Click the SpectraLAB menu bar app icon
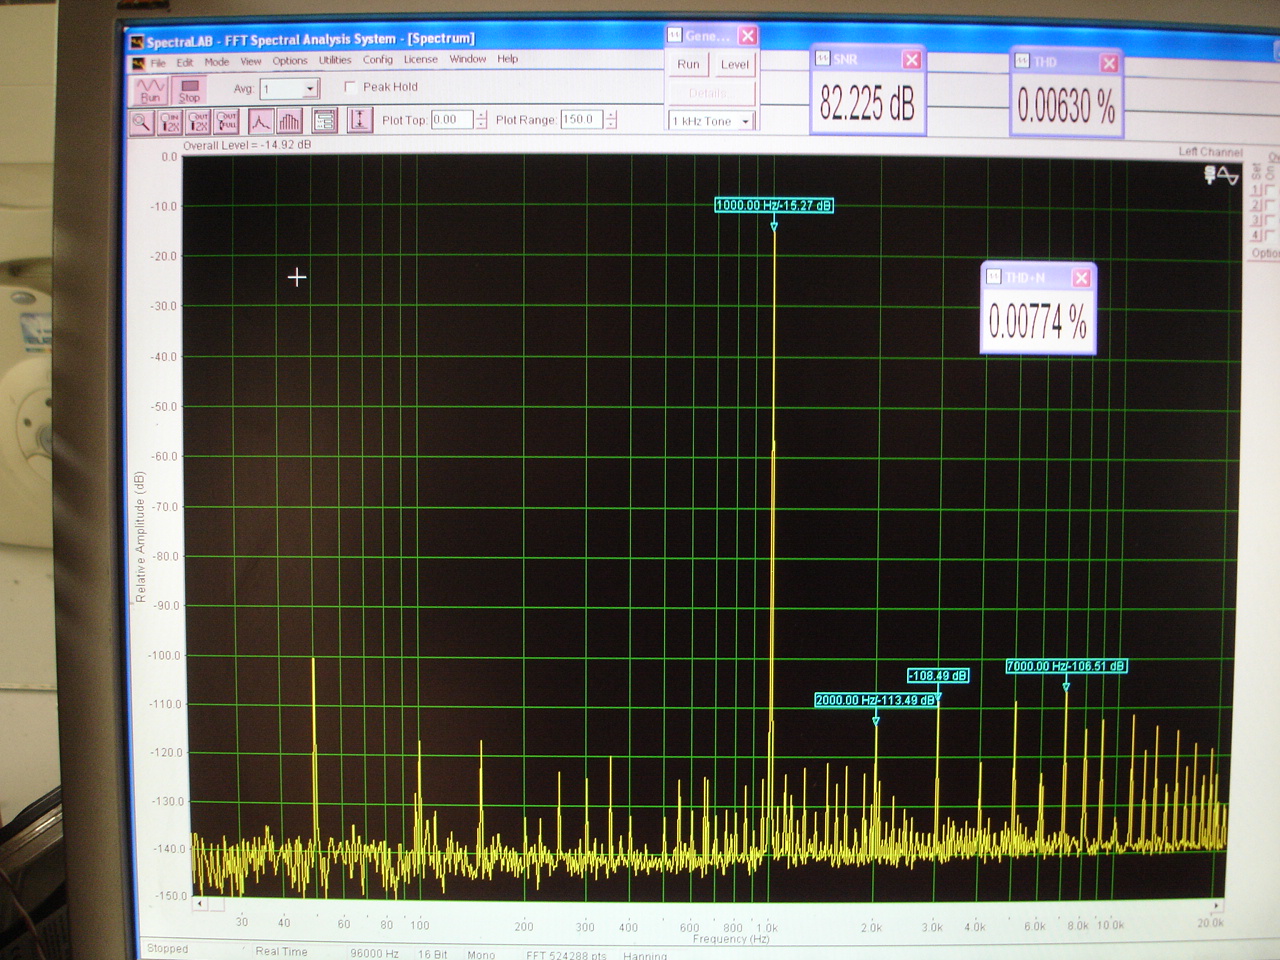 (x=138, y=63)
